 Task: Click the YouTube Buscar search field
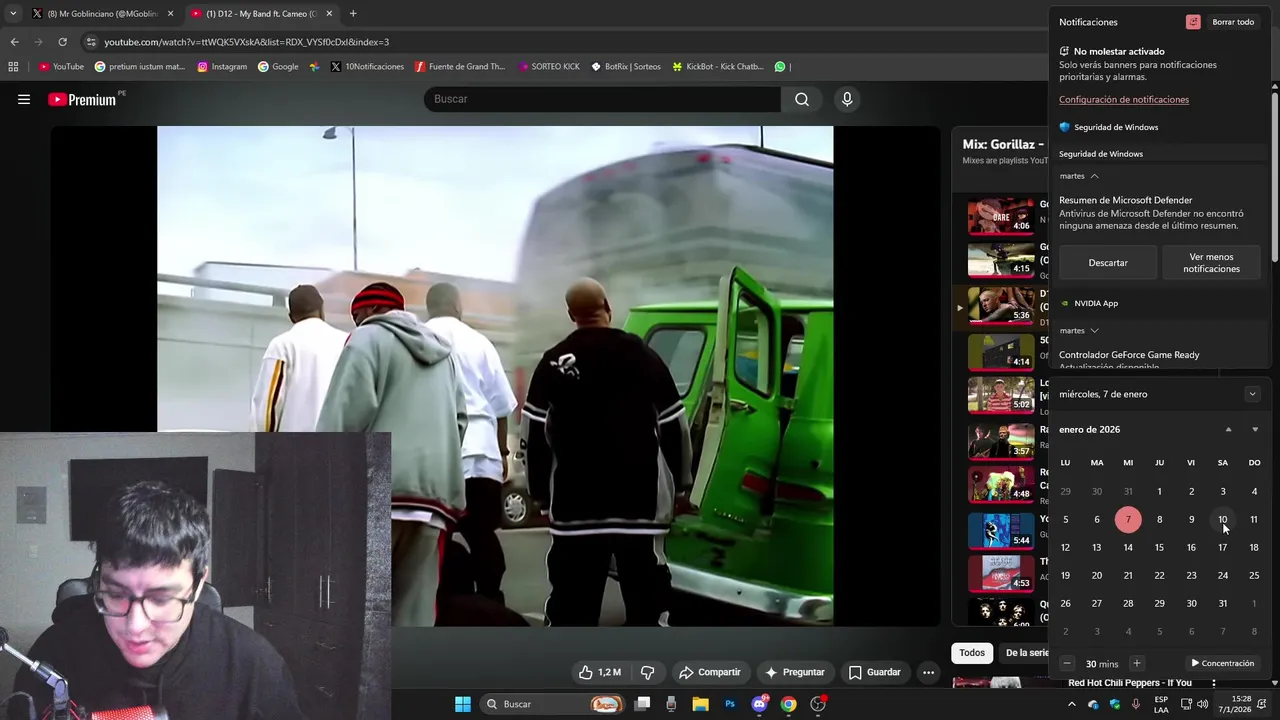click(602, 99)
